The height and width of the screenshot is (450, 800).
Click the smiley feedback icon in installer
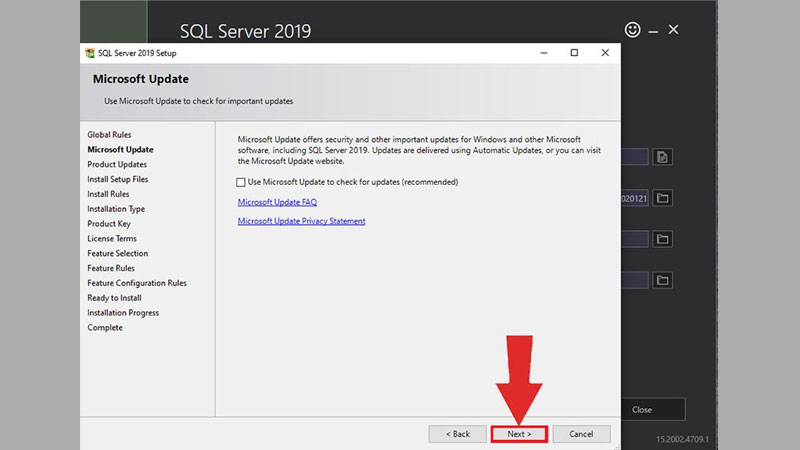[x=633, y=30]
